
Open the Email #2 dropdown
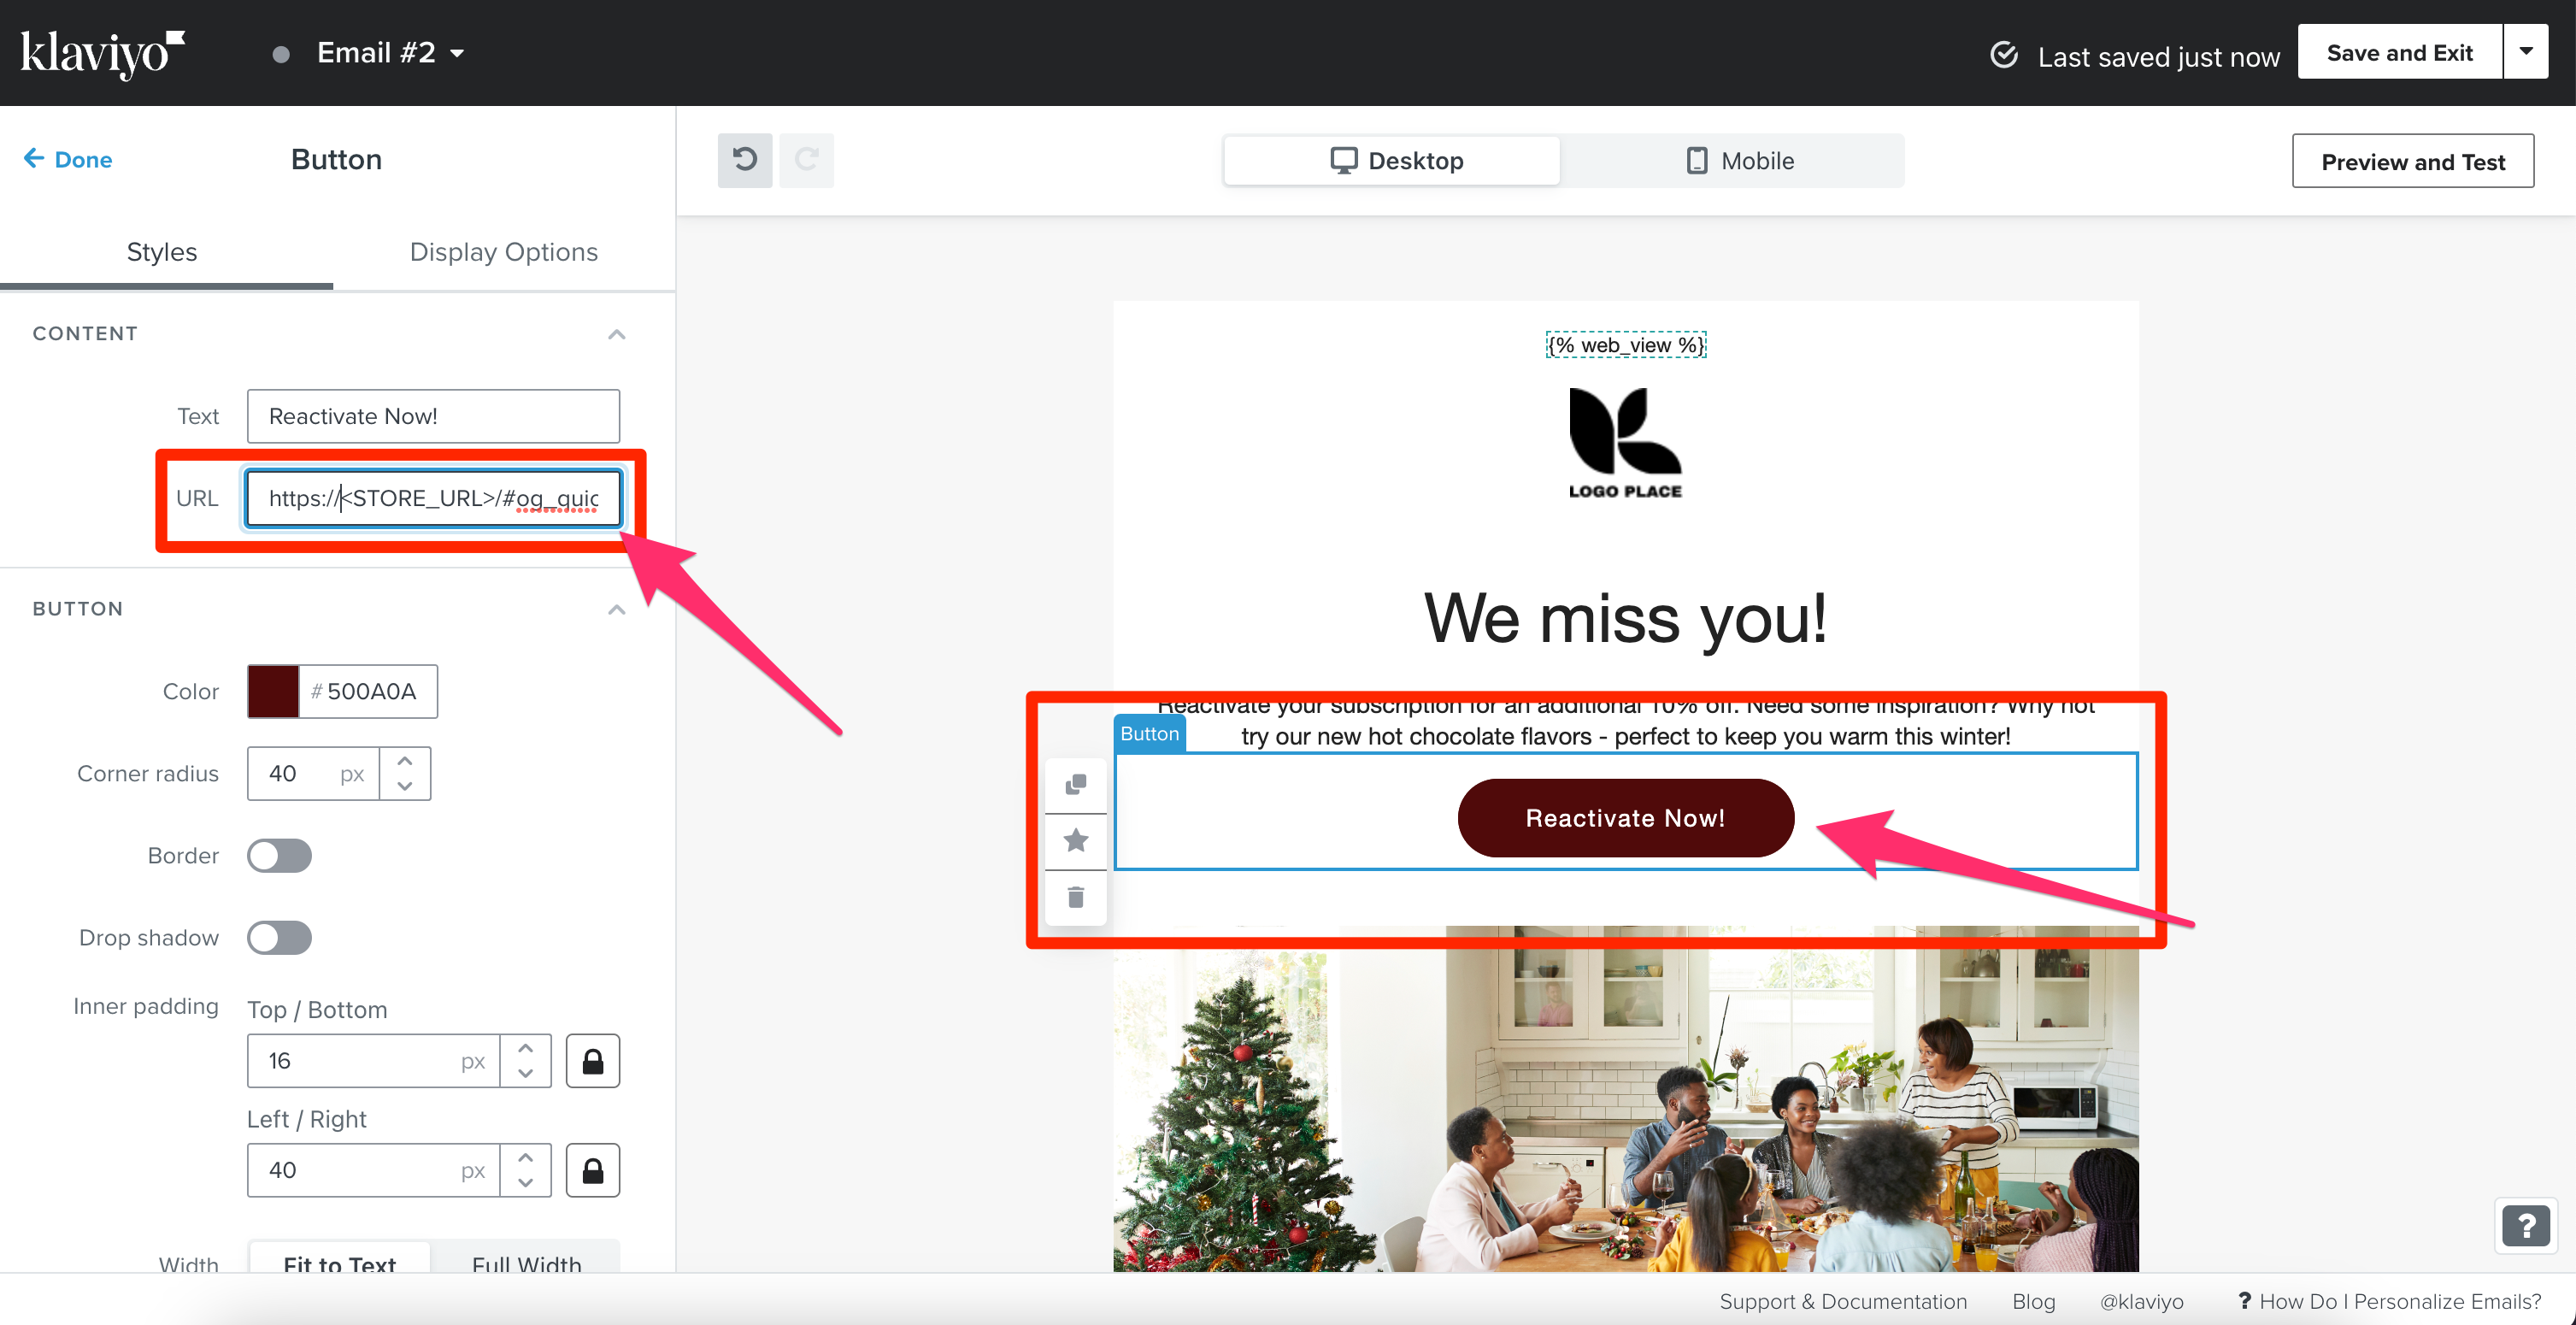tap(389, 53)
